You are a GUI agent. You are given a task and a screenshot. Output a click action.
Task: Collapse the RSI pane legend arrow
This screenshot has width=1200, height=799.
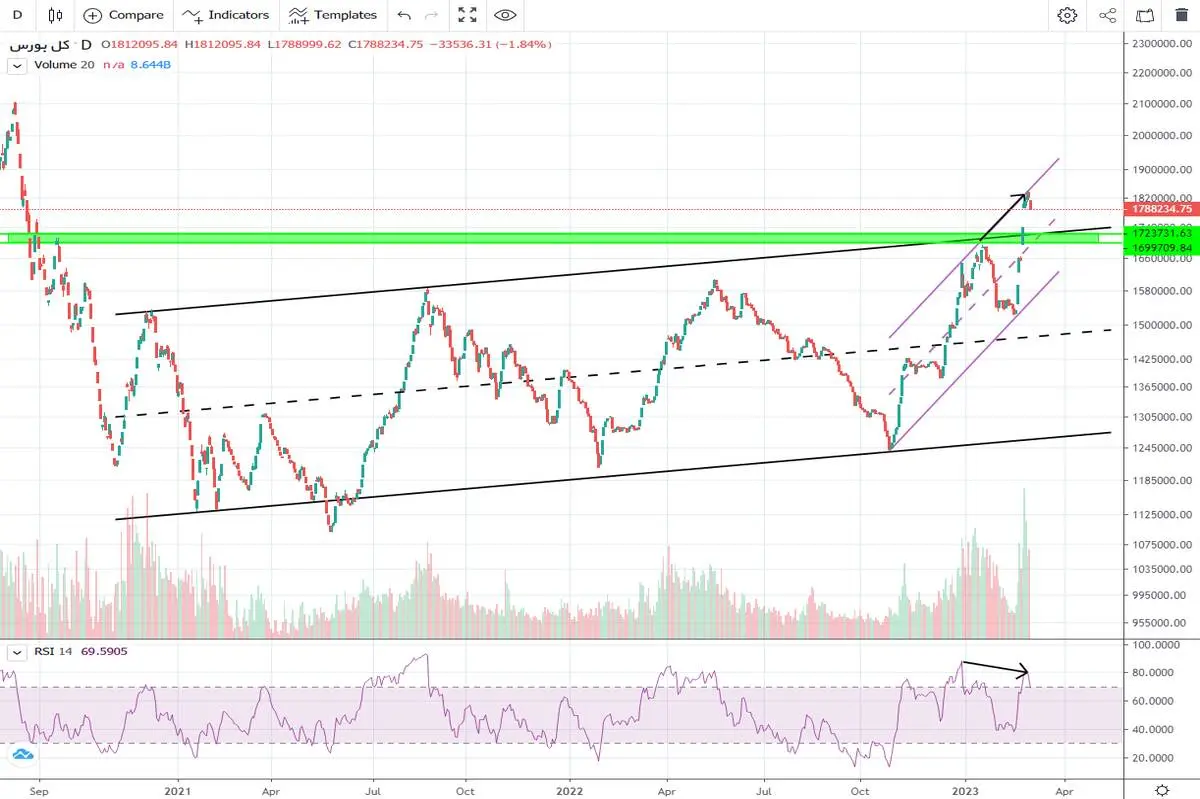[x=16, y=652]
